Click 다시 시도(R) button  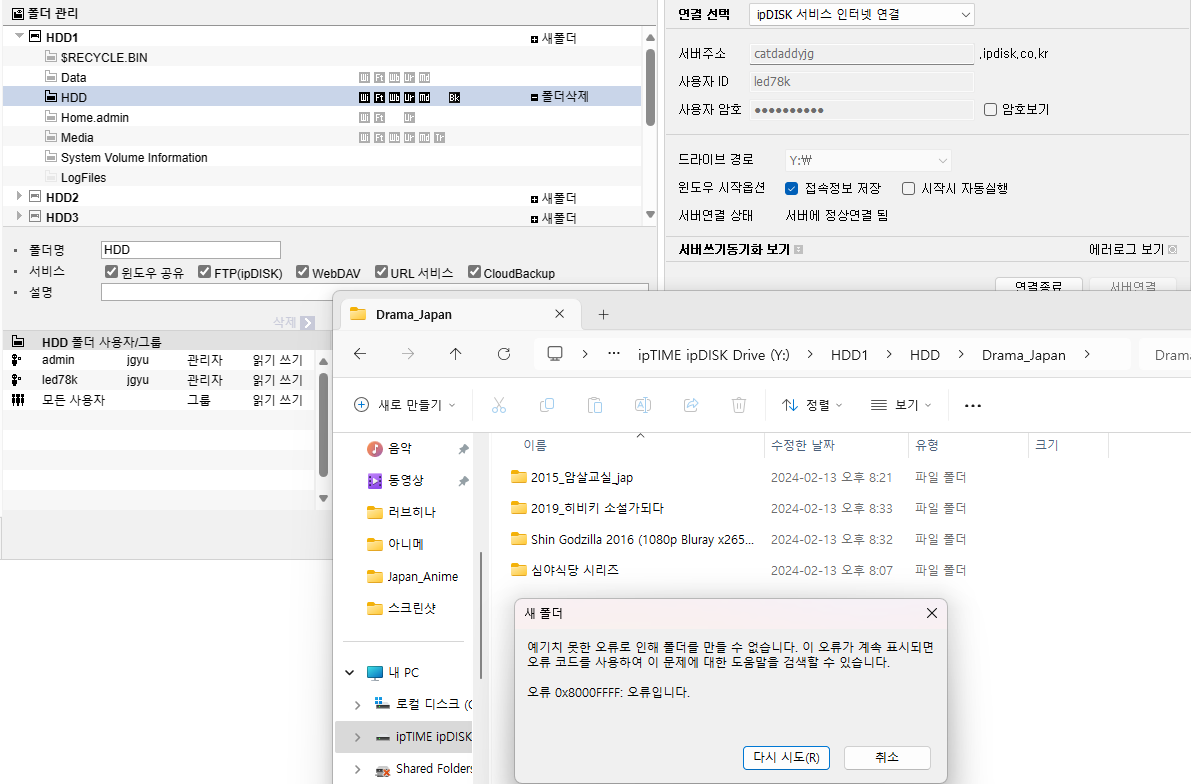pos(786,757)
